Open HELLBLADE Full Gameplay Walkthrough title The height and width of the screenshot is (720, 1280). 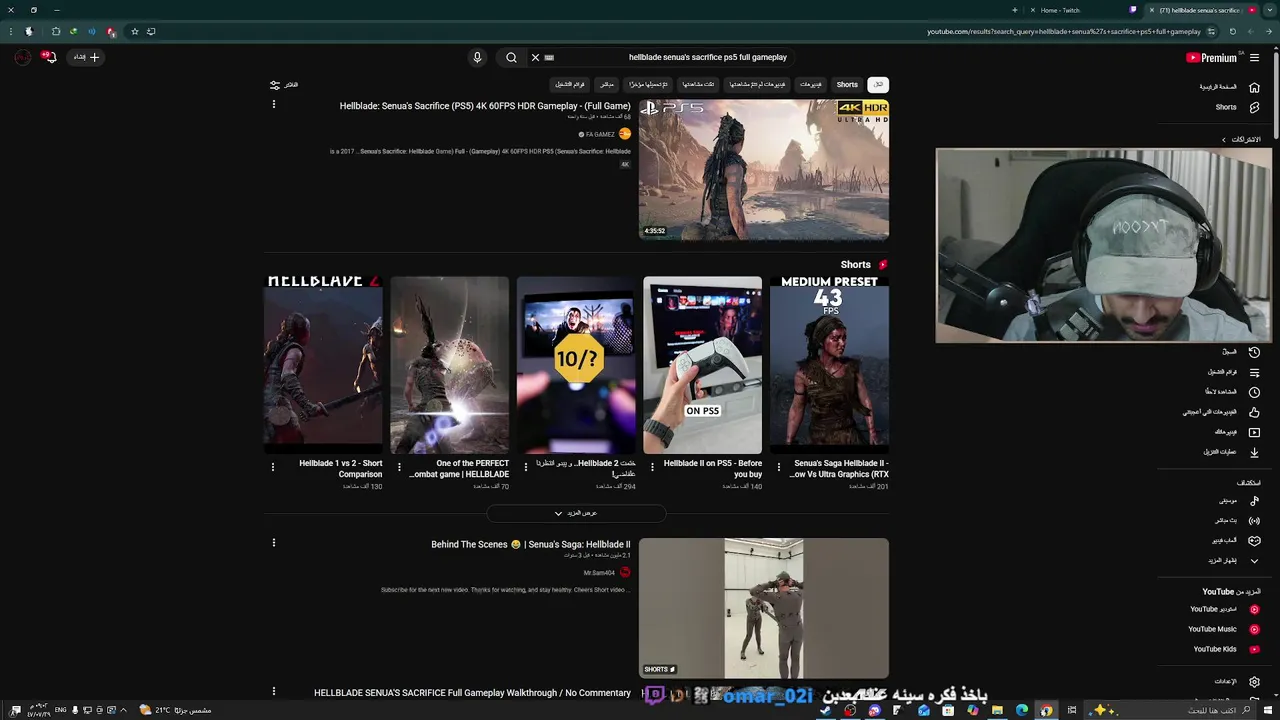(472, 693)
